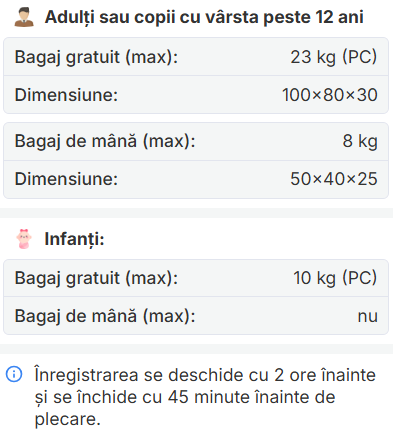The height and width of the screenshot is (434, 393).
Task: Click the first 'Dimensiune:' row label
Action: (66, 95)
